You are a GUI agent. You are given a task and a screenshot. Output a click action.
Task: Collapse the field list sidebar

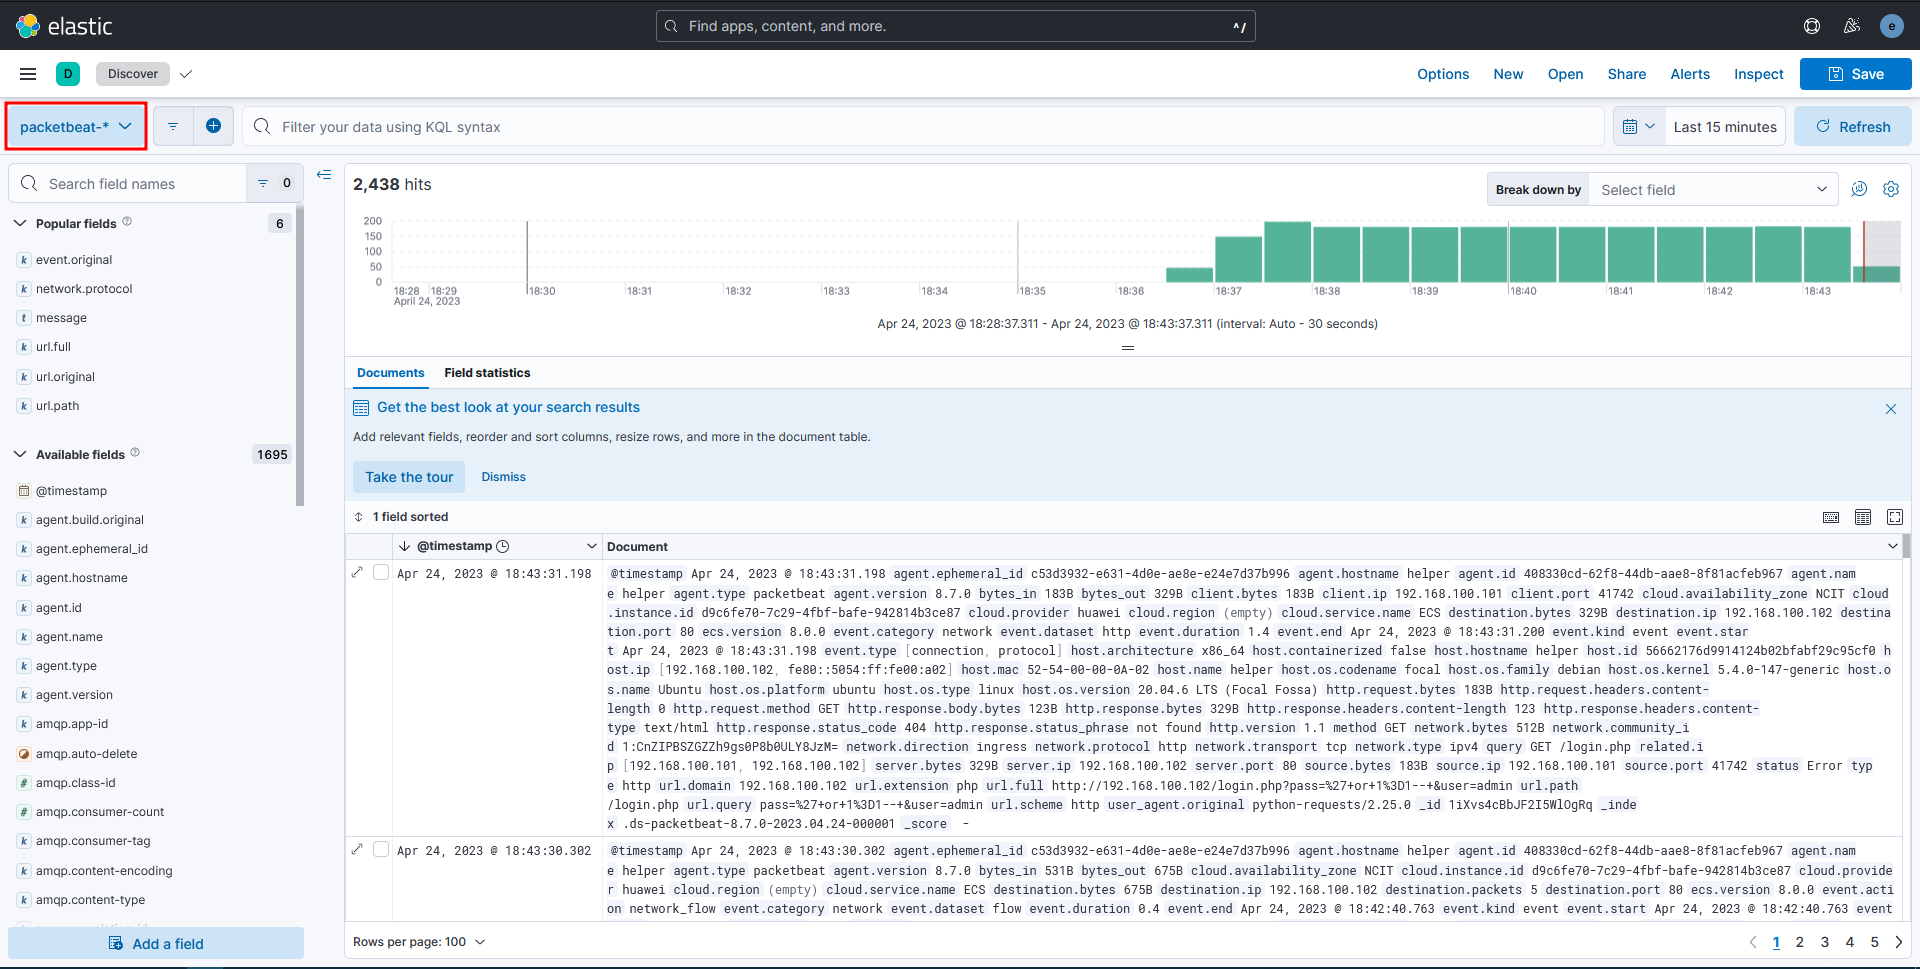coord(324,175)
